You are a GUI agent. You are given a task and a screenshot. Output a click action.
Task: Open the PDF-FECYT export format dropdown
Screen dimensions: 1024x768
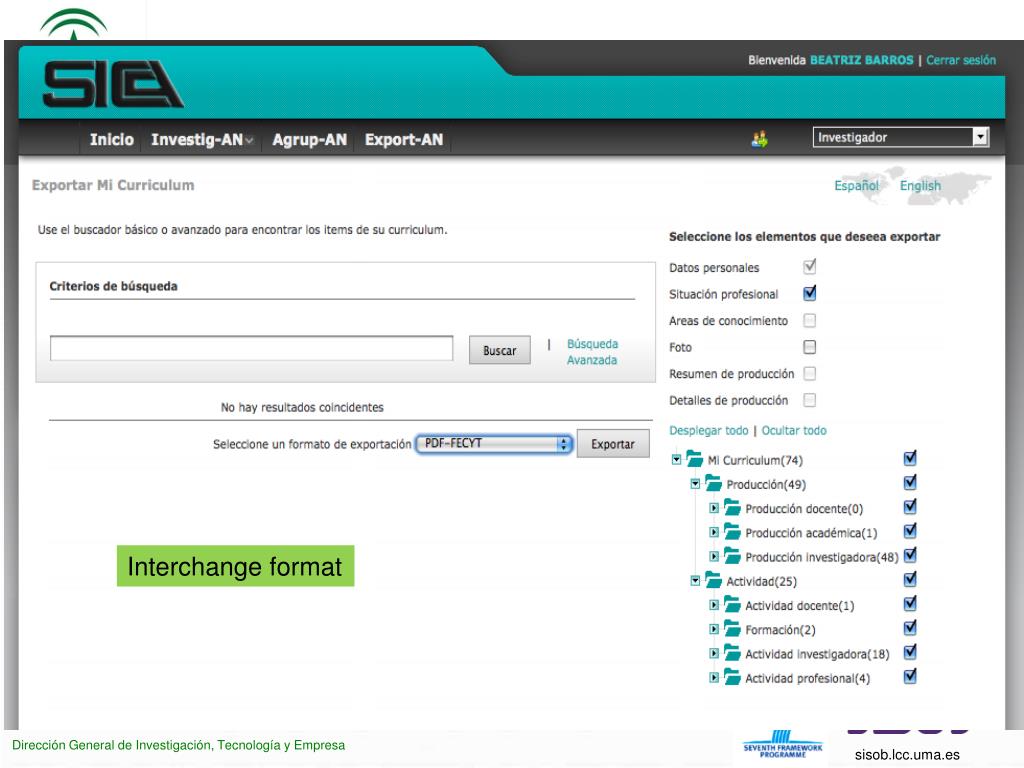coord(494,443)
